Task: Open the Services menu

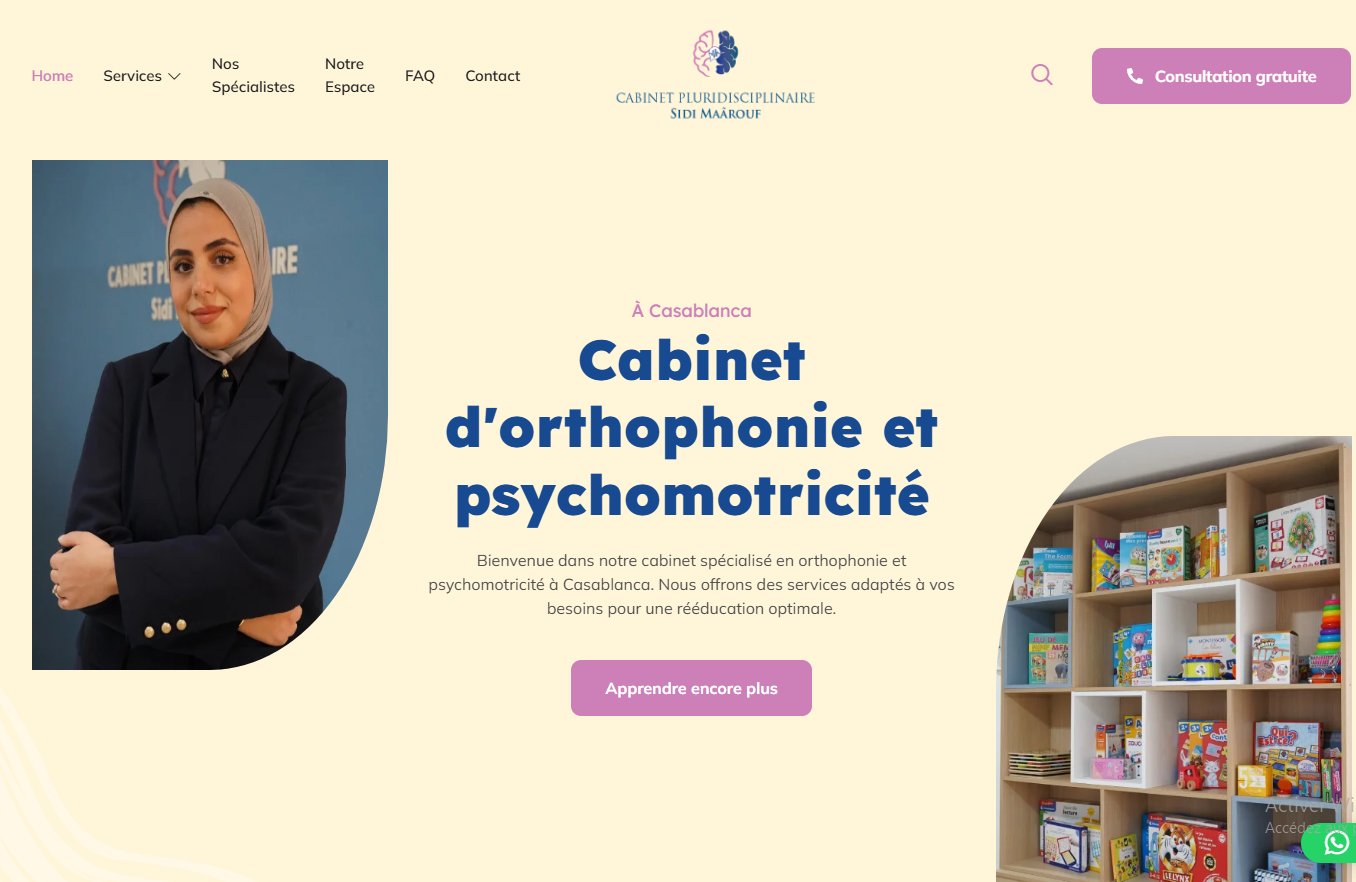Action: pyautogui.click(x=141, y=76)
